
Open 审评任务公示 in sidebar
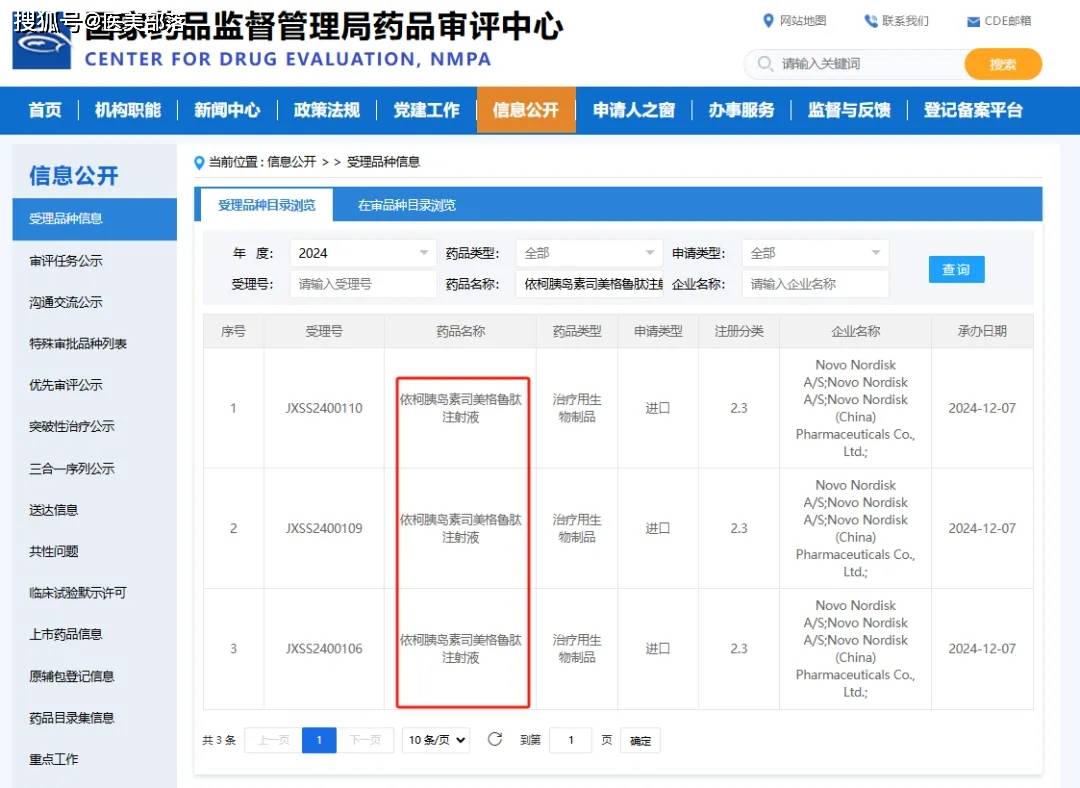(x=65, y=261)
